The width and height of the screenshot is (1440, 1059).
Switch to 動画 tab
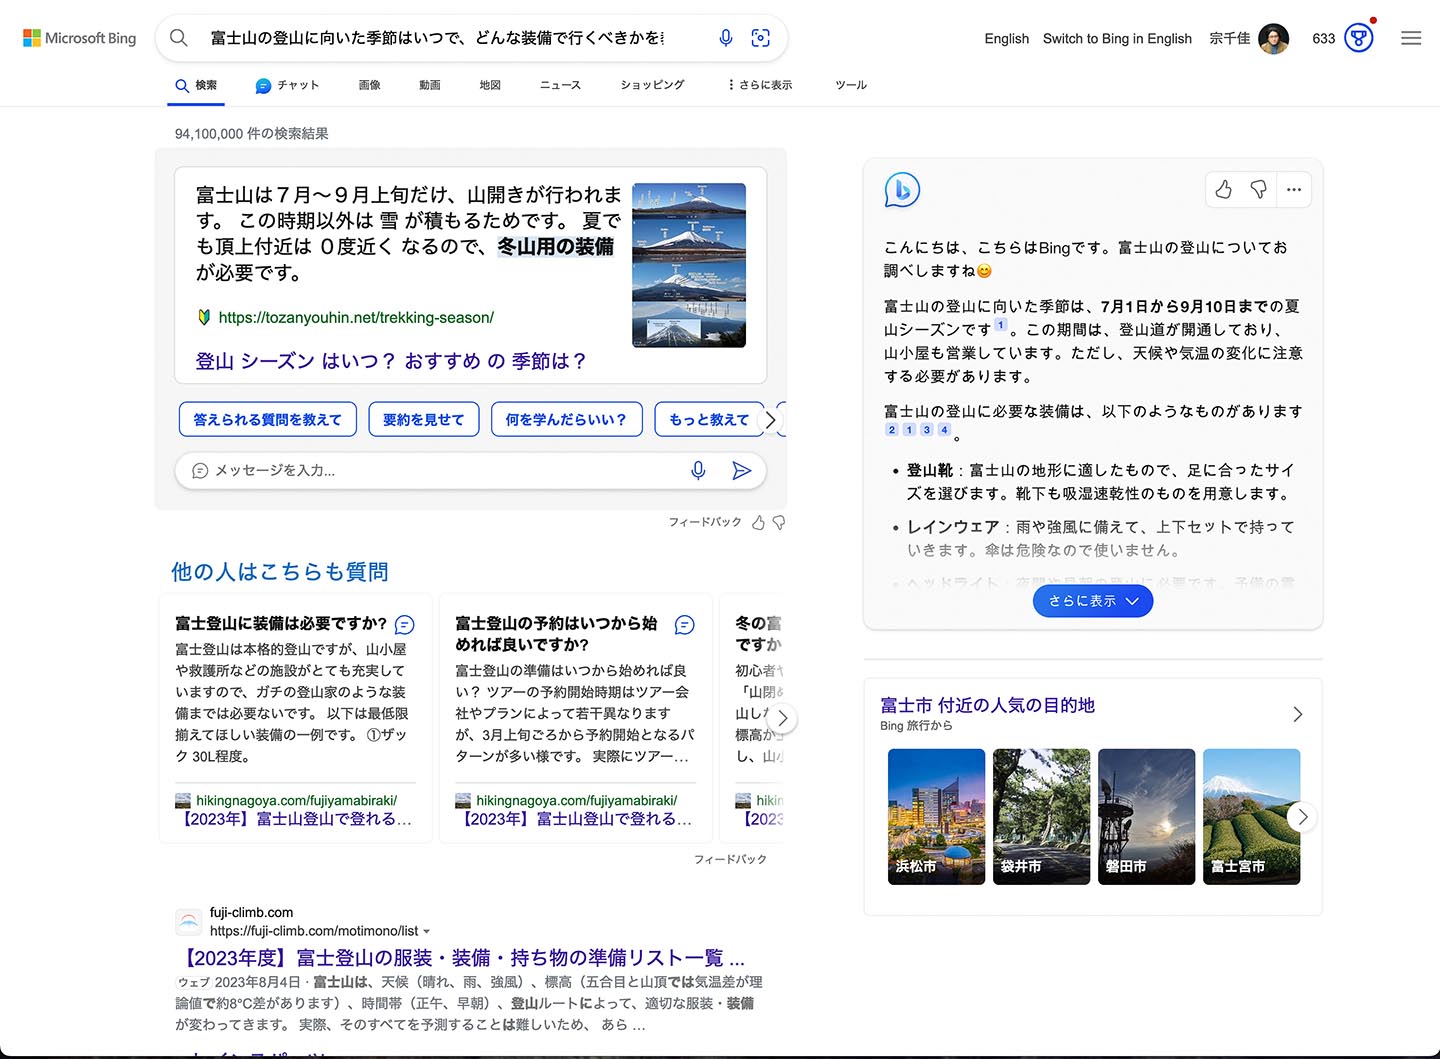pyautogui.click(x=430, y=85)
